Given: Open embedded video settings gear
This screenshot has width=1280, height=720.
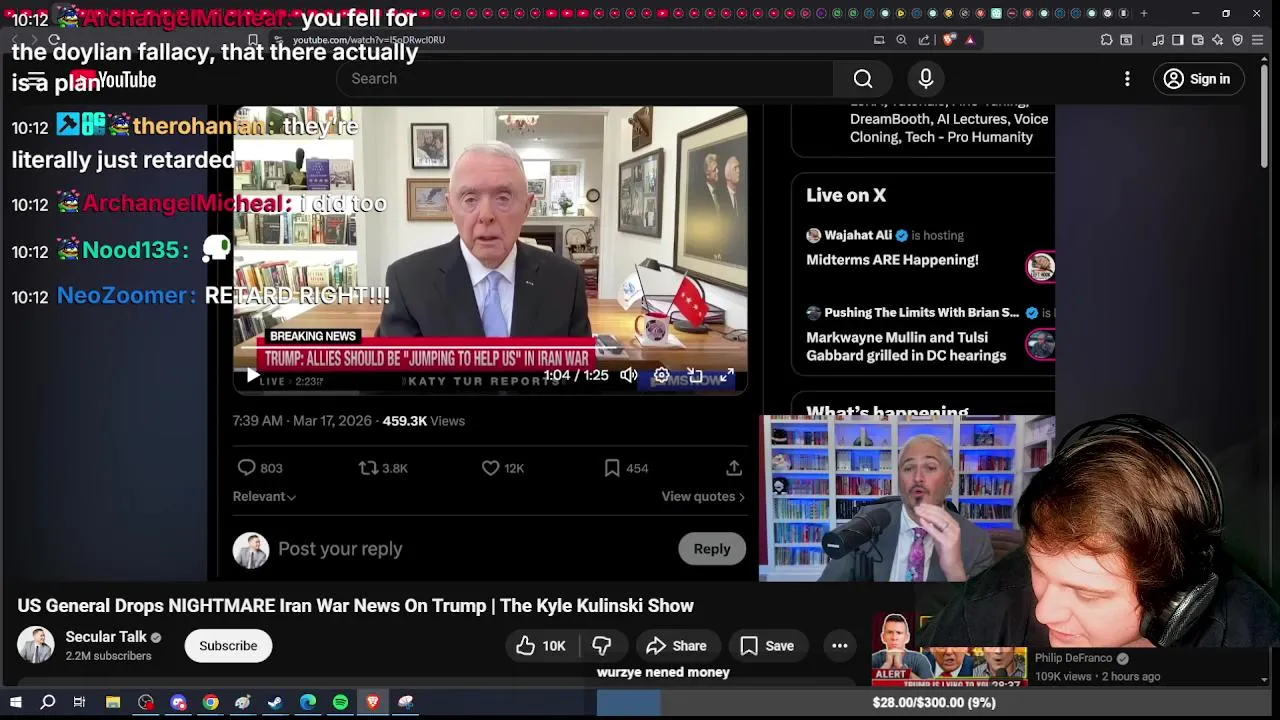Looking at the screenshot, I should 661,376.
